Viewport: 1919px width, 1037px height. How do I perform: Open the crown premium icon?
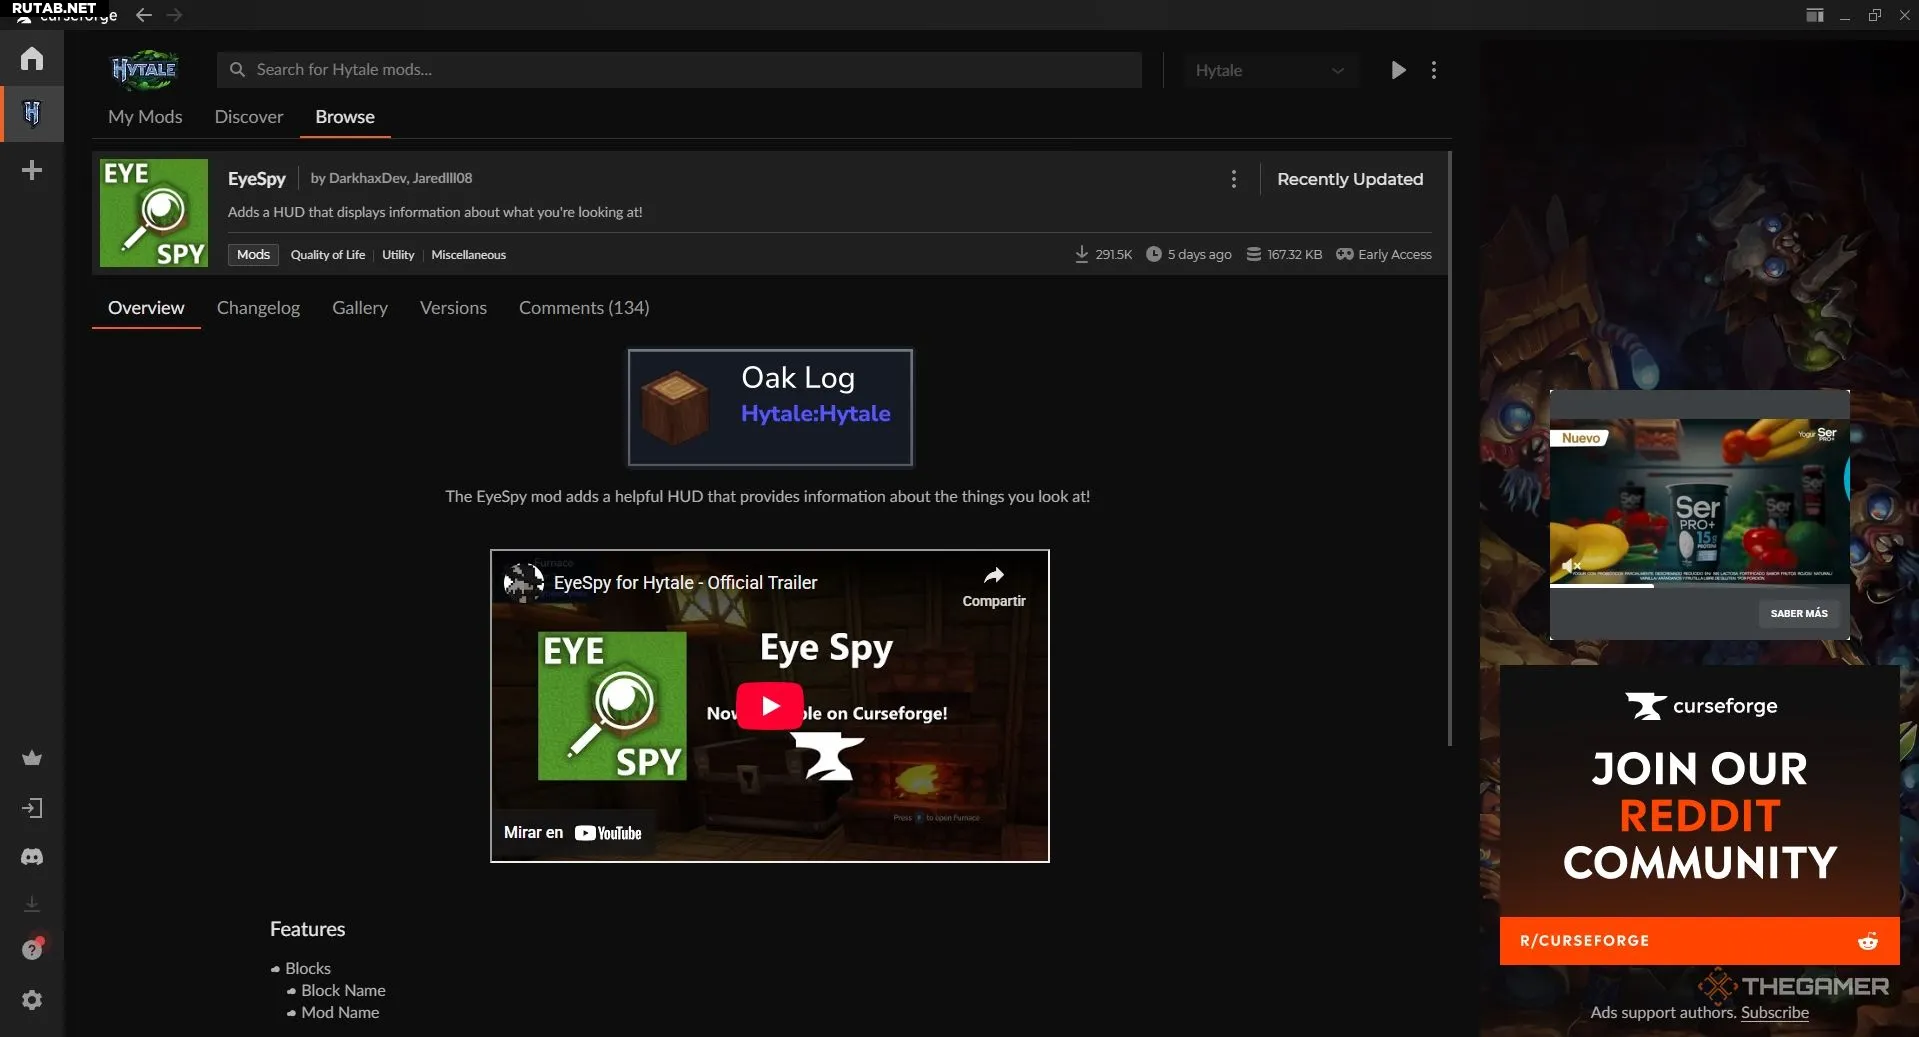[32, 758]
